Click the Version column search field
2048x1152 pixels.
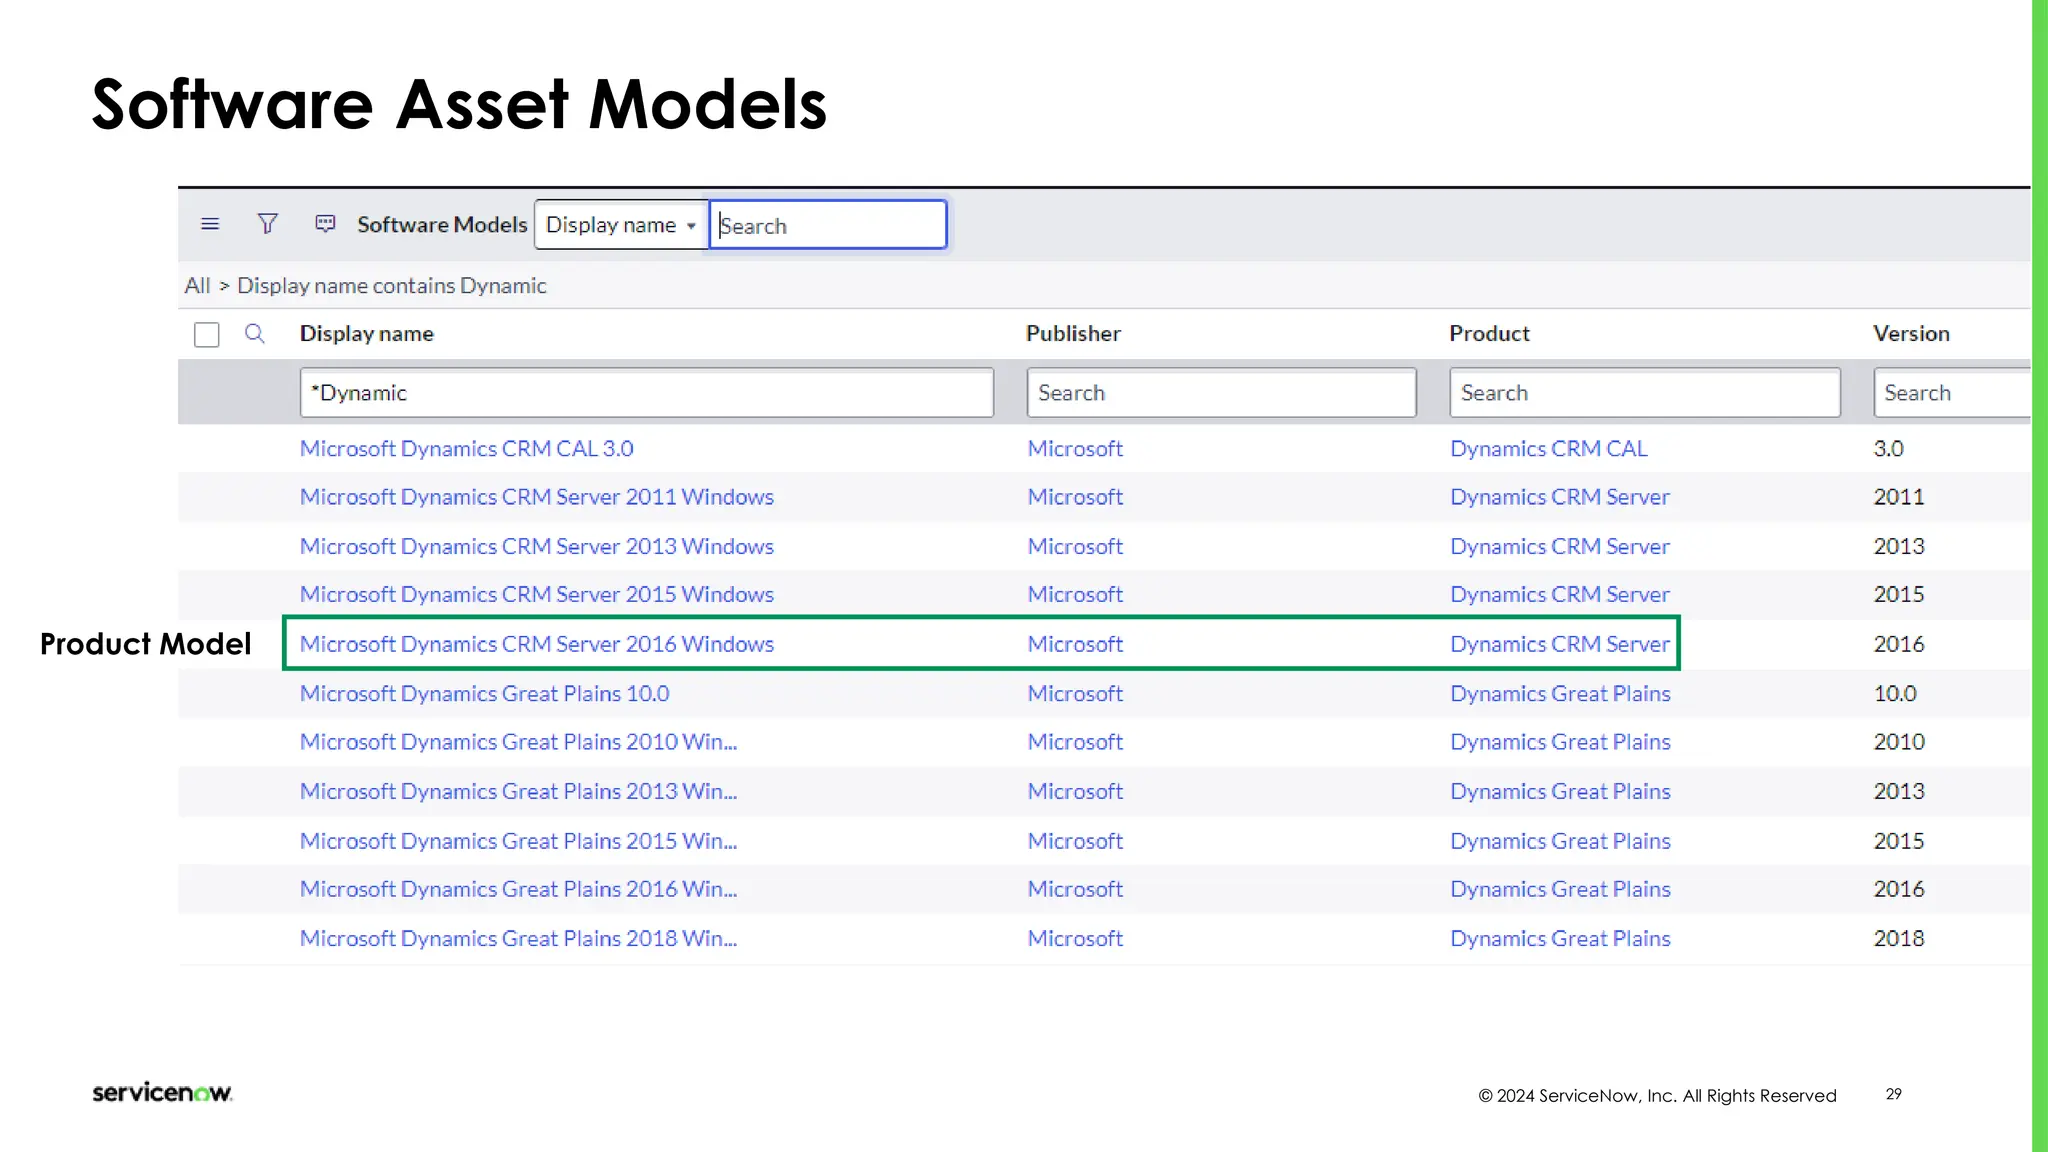coord(1953,393)
